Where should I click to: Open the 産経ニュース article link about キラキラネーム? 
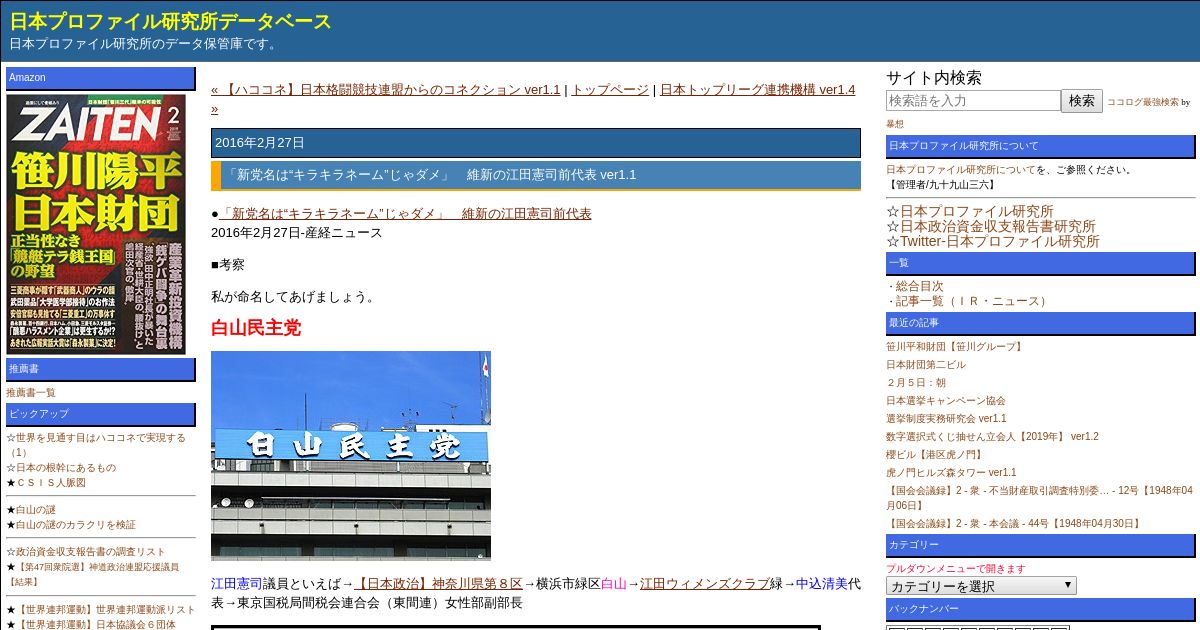[405, 213]
